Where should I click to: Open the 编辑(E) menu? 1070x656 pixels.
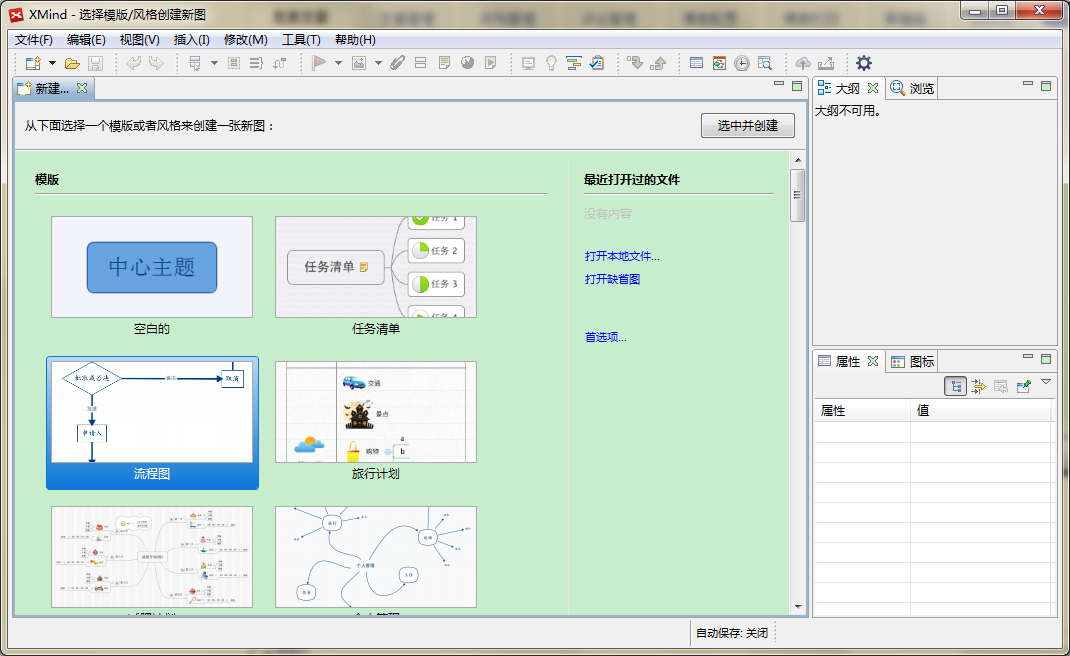click(x=86, y=40)
